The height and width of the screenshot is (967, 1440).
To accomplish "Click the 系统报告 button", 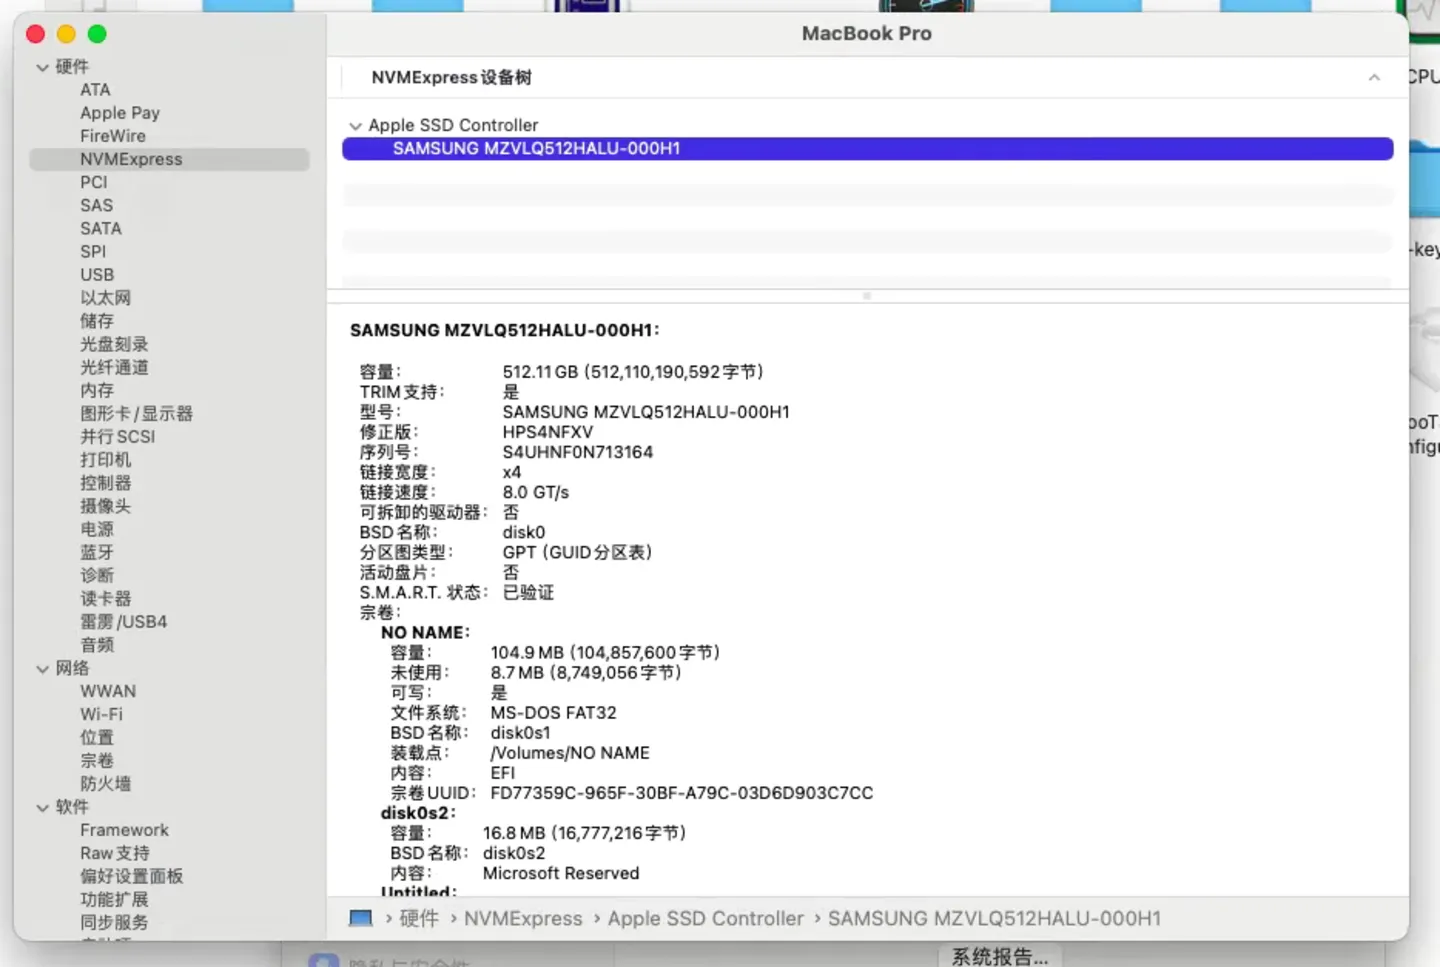I will pyautogui.click(x=999, y=956).
